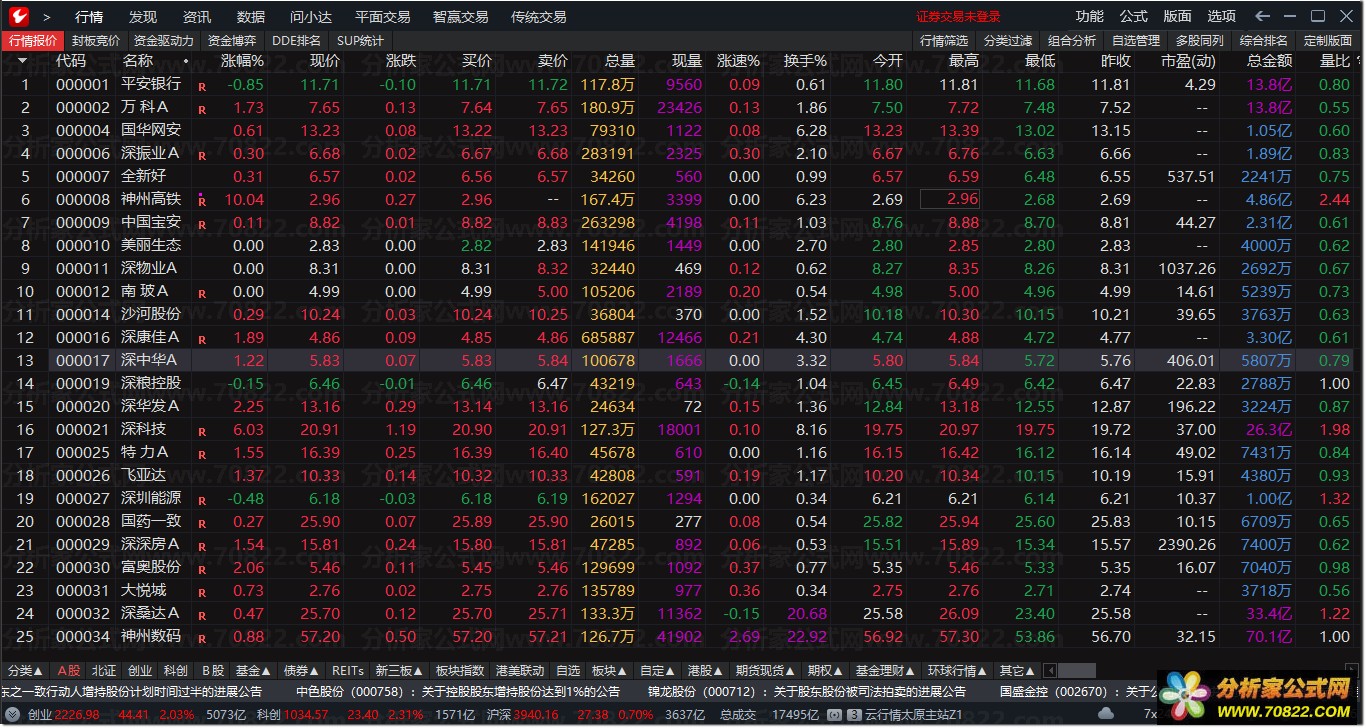Expand the 板块 bottom tab menu
Image resolution: width=1367 pixels, height=728 pixels.
[609, 670]
